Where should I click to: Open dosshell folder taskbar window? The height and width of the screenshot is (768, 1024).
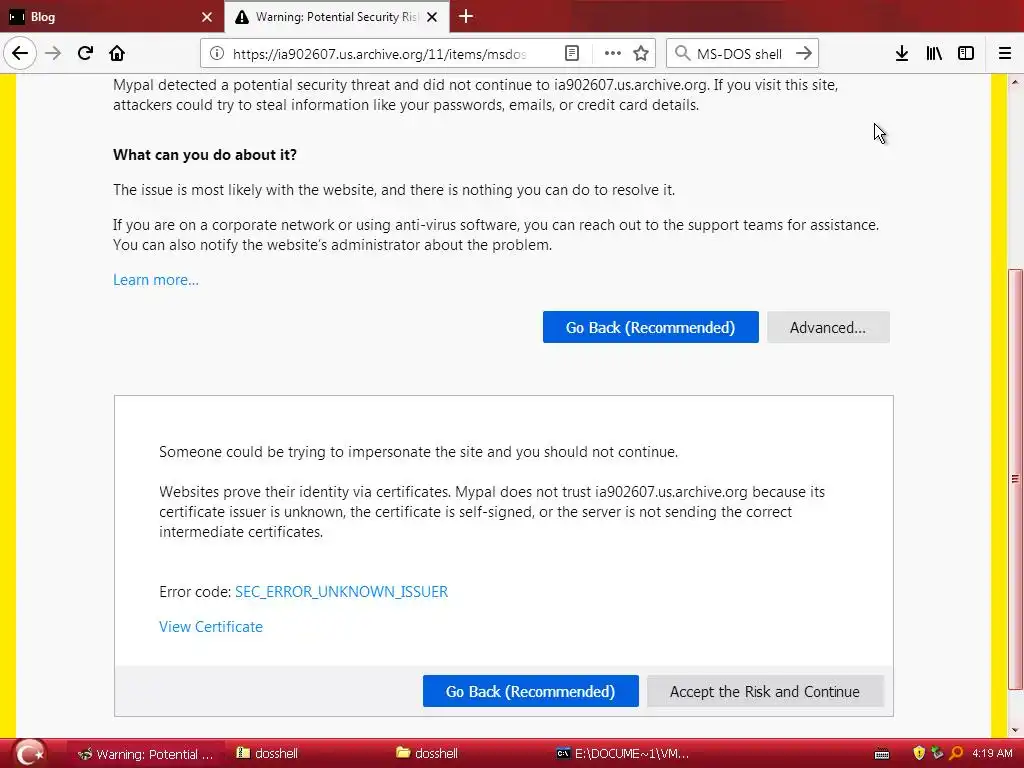click(428, 754)
